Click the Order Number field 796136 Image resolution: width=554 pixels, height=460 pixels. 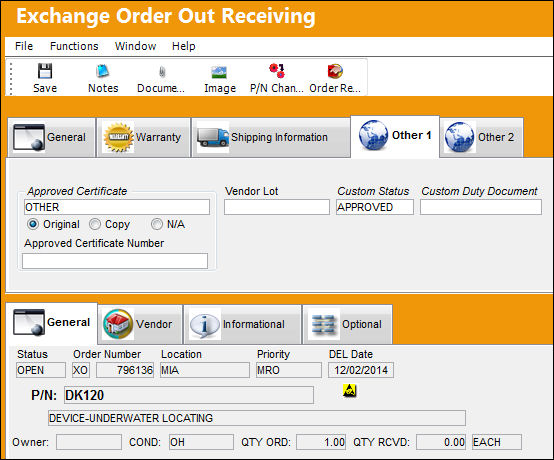125,370
